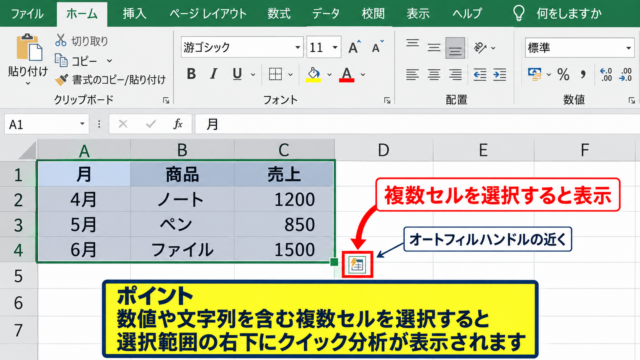Open the ファイル (File) tab

click(27, 14)
